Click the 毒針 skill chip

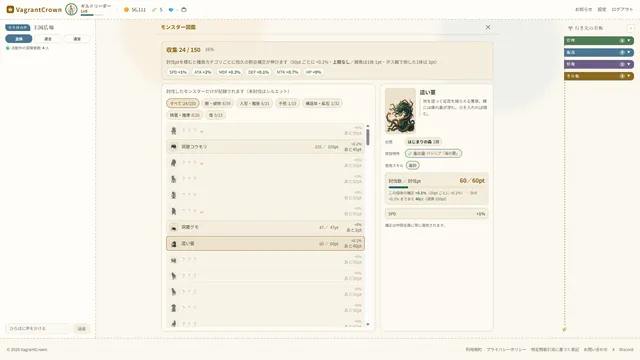pos(413,165)
